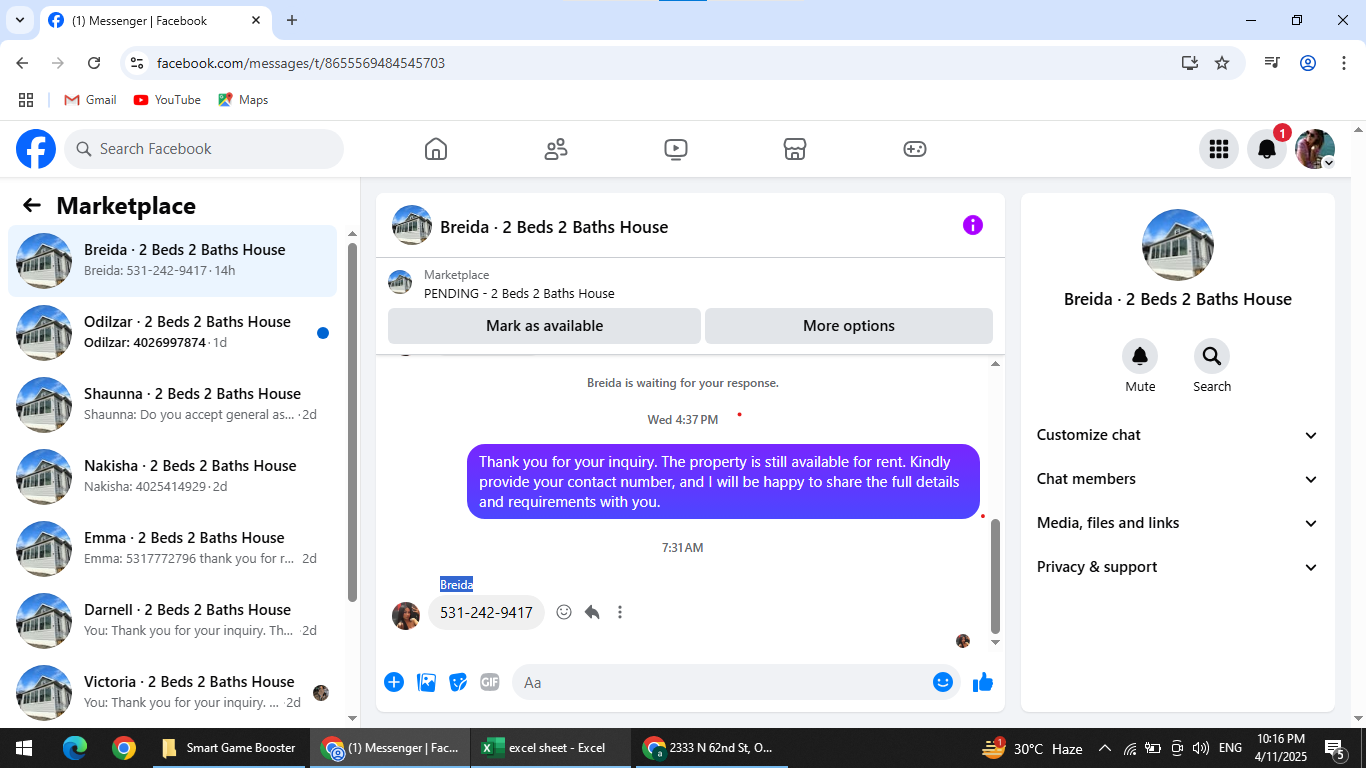This screenshot has height=768, width=1366.
Task: Open the emoji picker in composer
Action: tap(943, 682)
